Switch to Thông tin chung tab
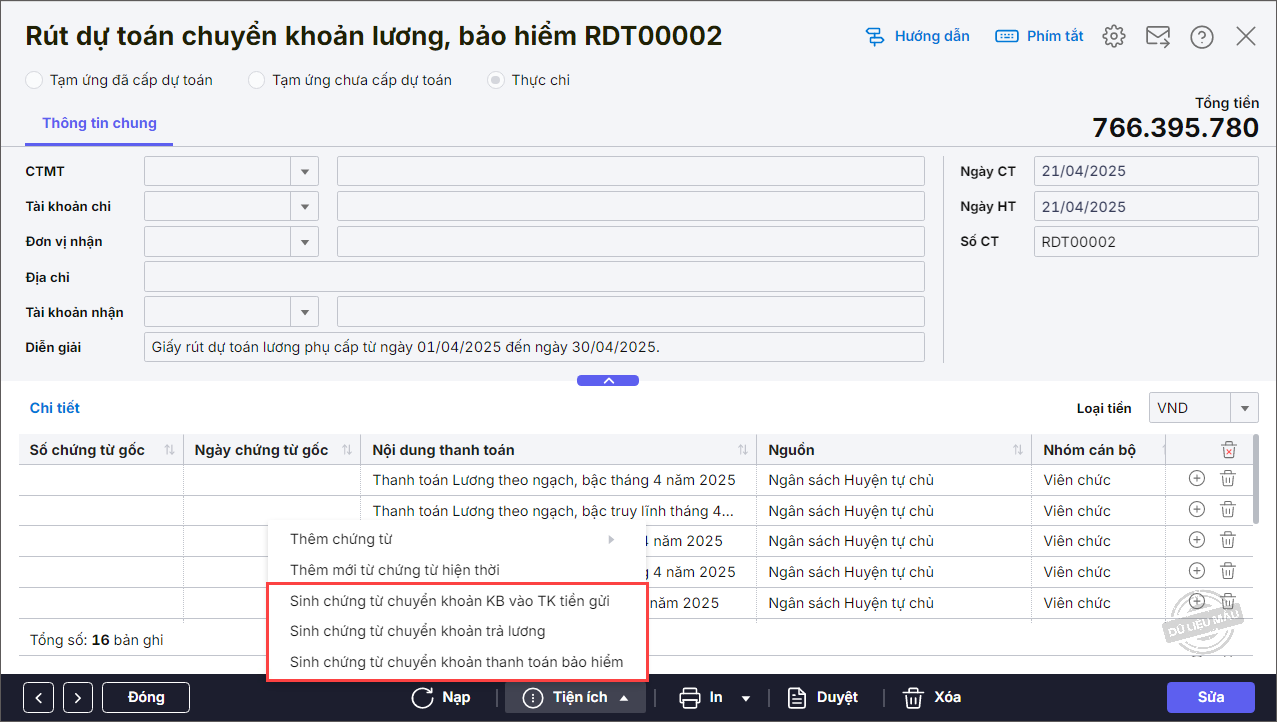 tap(99, 123)
